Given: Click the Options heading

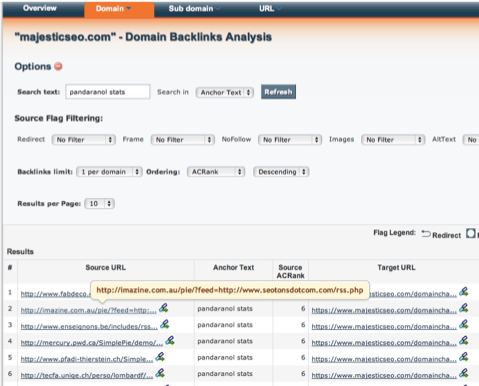Looking at the screenshot, I should tap(33, 67).
